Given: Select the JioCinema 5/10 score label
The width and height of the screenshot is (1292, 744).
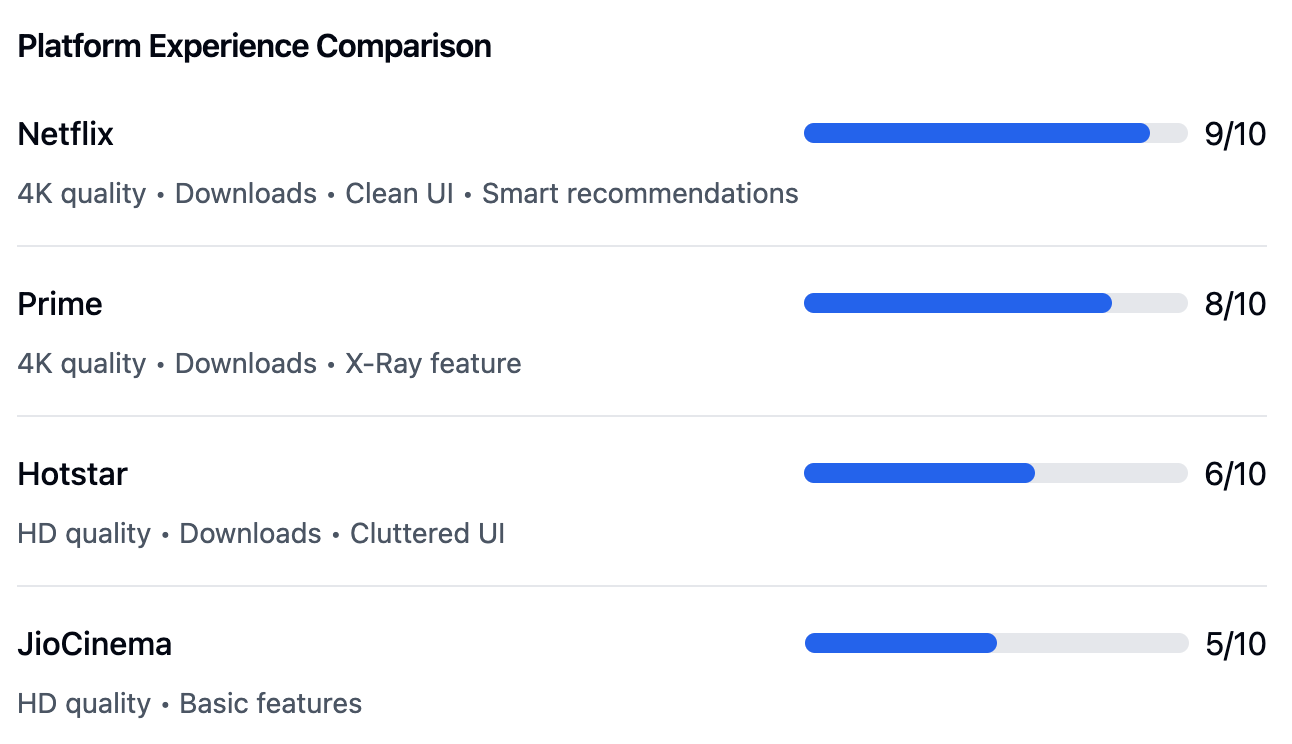Looking at the screenshot, I should click(1236, 644).
